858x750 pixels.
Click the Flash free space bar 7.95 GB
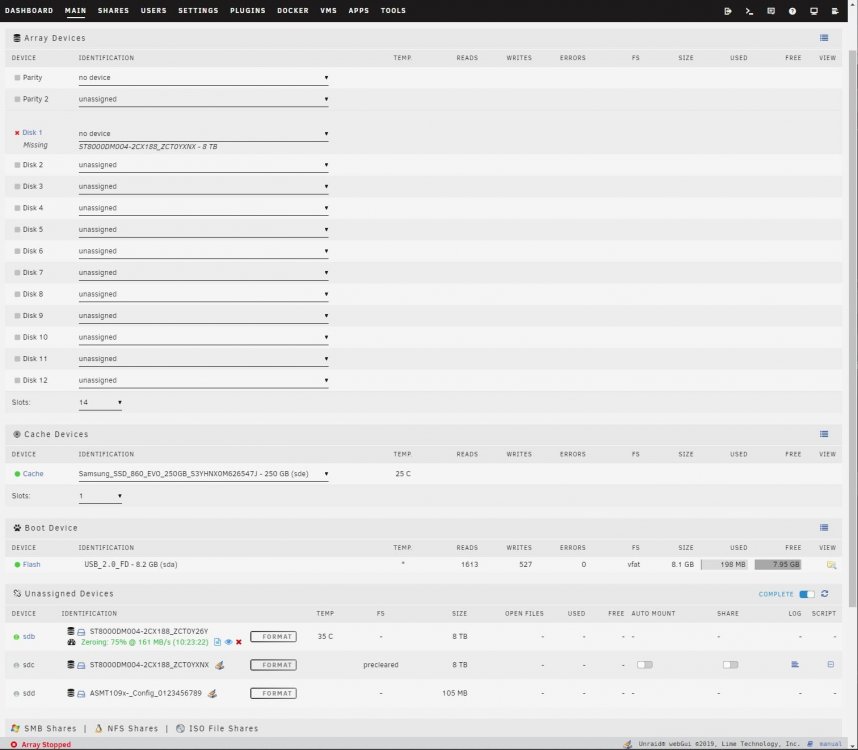click(778, 565)
